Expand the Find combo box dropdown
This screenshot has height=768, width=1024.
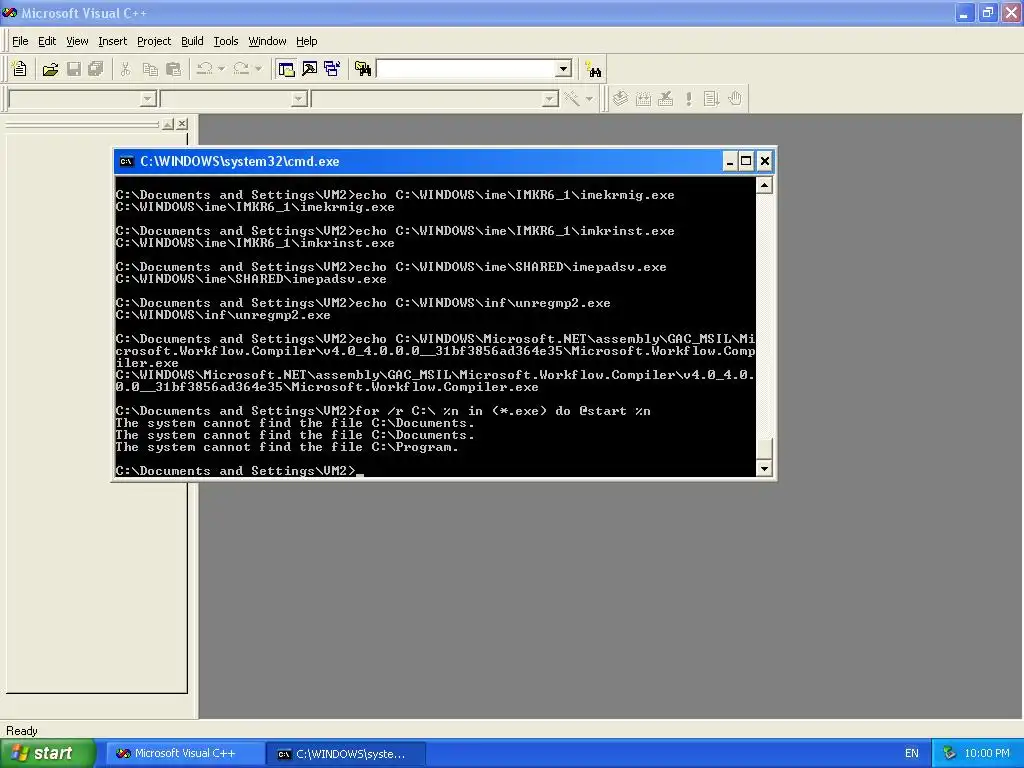click(564, 69)
